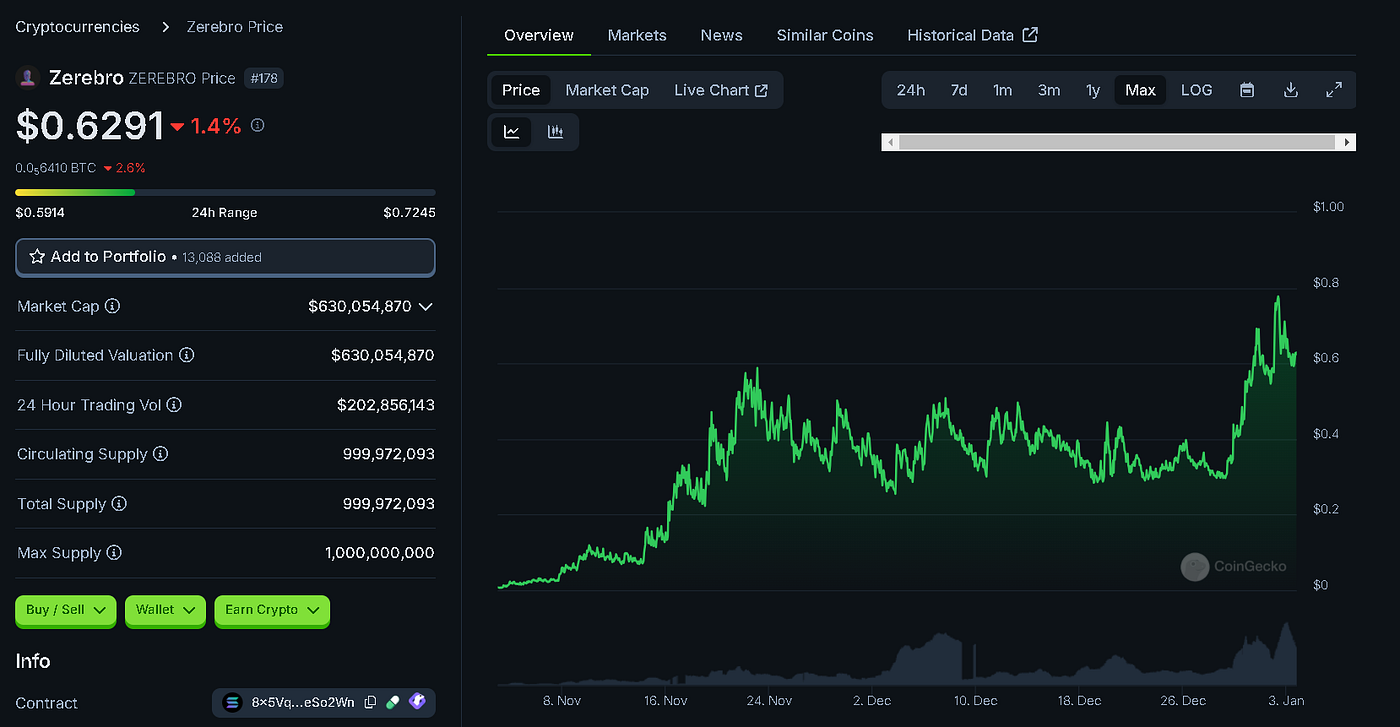Viewport: 1400px width, 727px height.
Task: Switch to line chart view icon
Action: 511,132
